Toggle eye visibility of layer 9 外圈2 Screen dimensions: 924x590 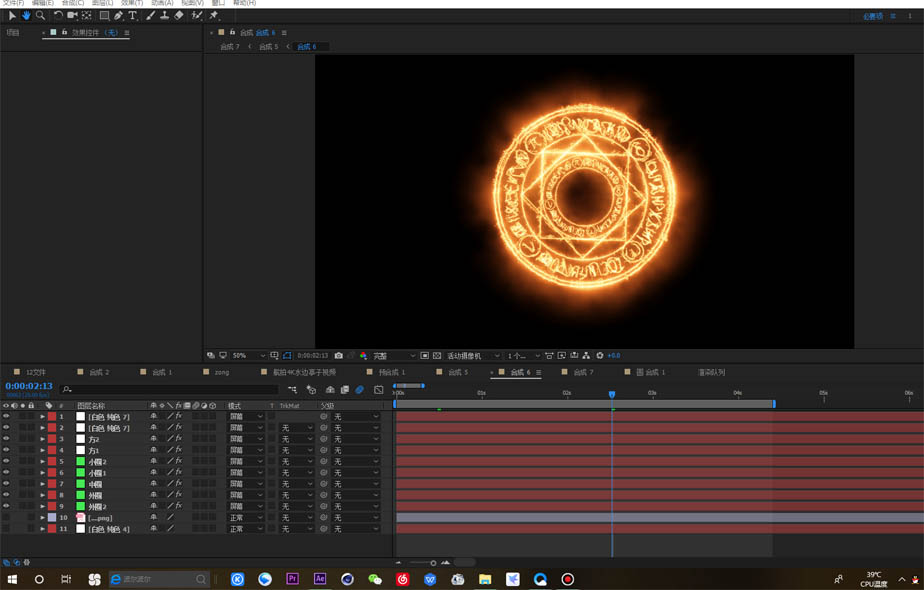click(6, 507)
